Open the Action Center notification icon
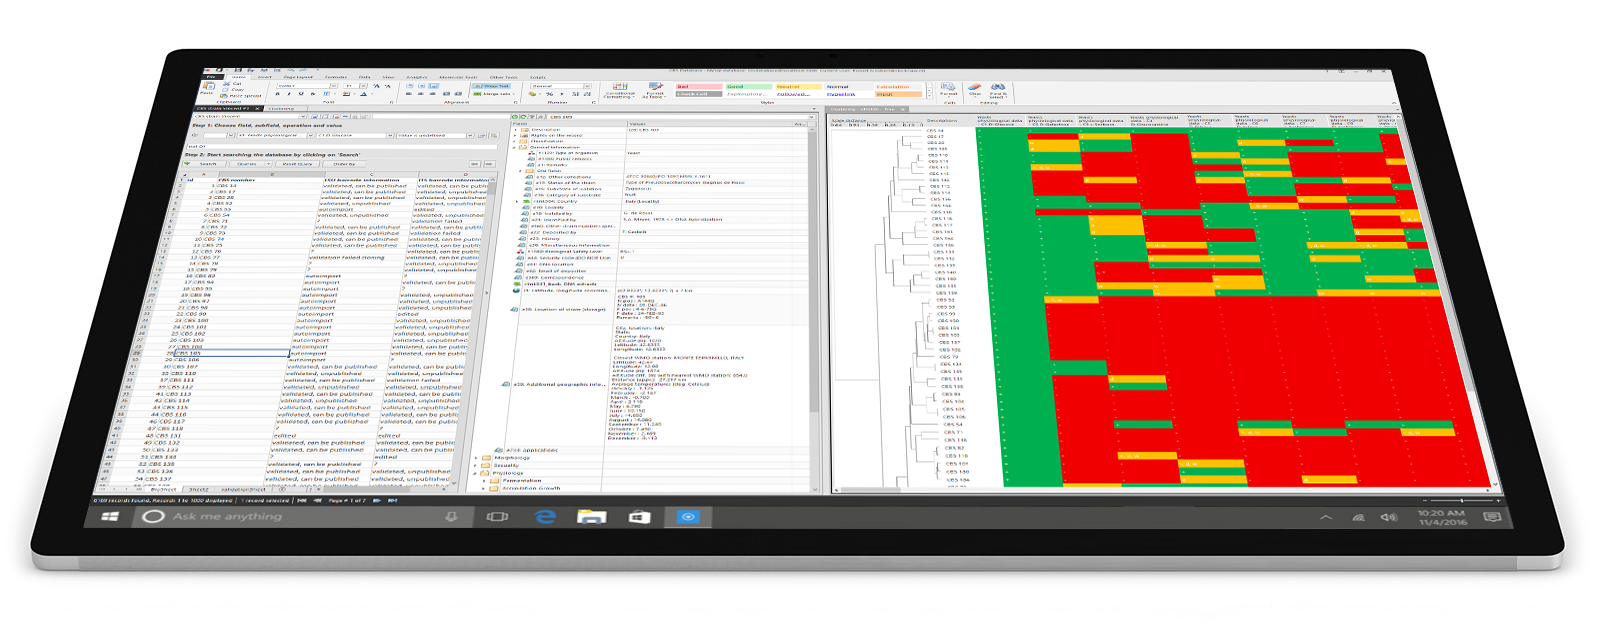Viewport: 1600px width, 625px height. click(1492, 517)
